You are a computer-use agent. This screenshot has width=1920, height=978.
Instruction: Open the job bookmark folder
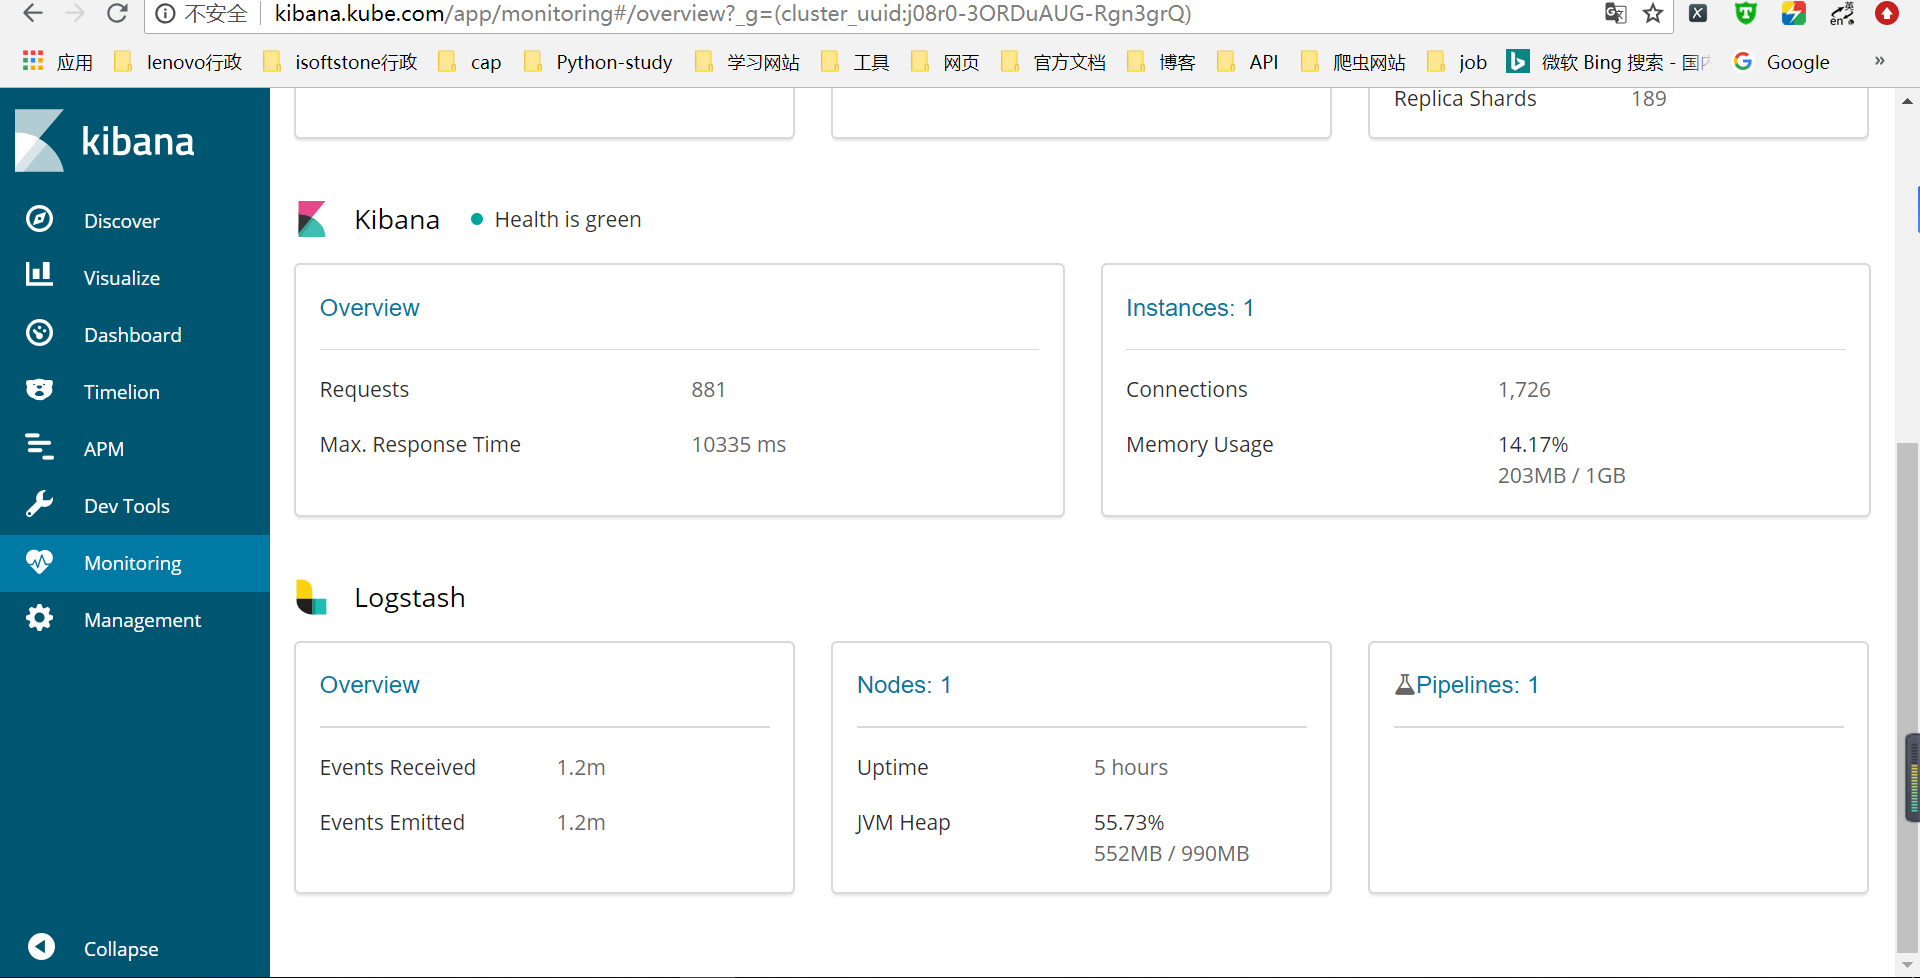click(x=1456, y=62)
